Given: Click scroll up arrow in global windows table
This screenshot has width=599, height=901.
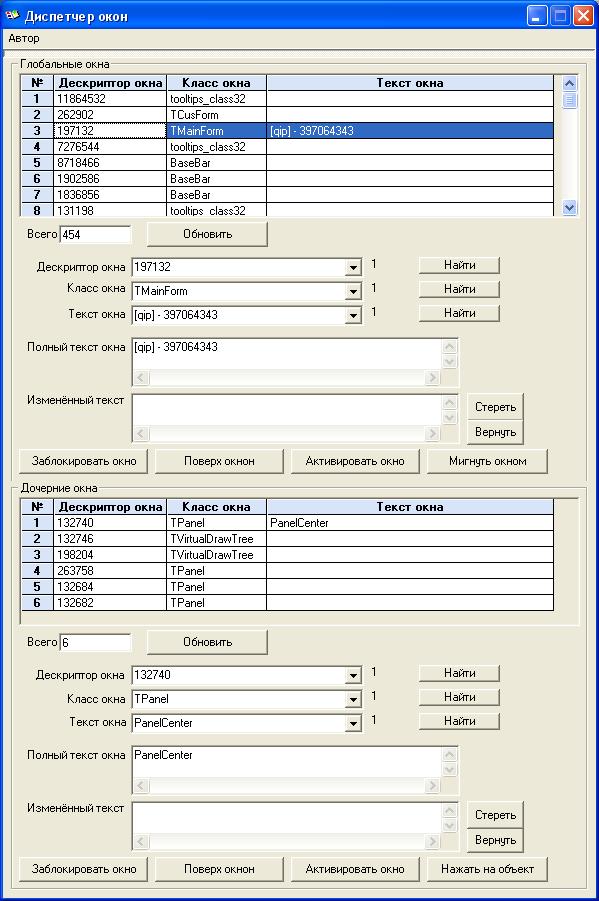Looking at the screenshot, I should click(x=569, y=83).
